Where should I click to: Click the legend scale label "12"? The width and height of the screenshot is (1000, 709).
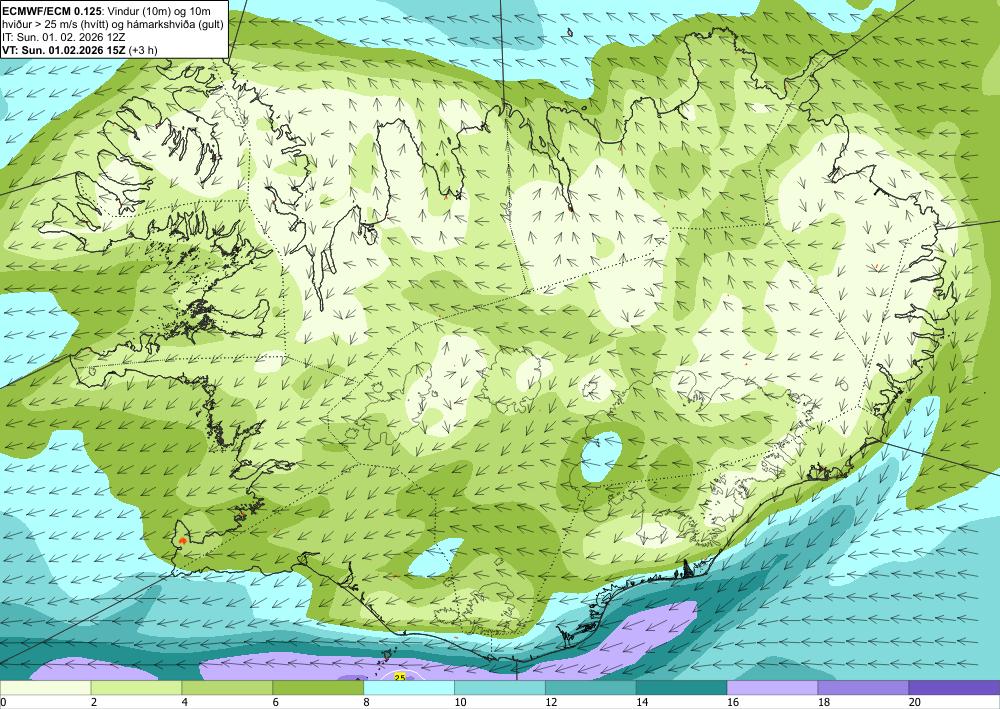551,703
